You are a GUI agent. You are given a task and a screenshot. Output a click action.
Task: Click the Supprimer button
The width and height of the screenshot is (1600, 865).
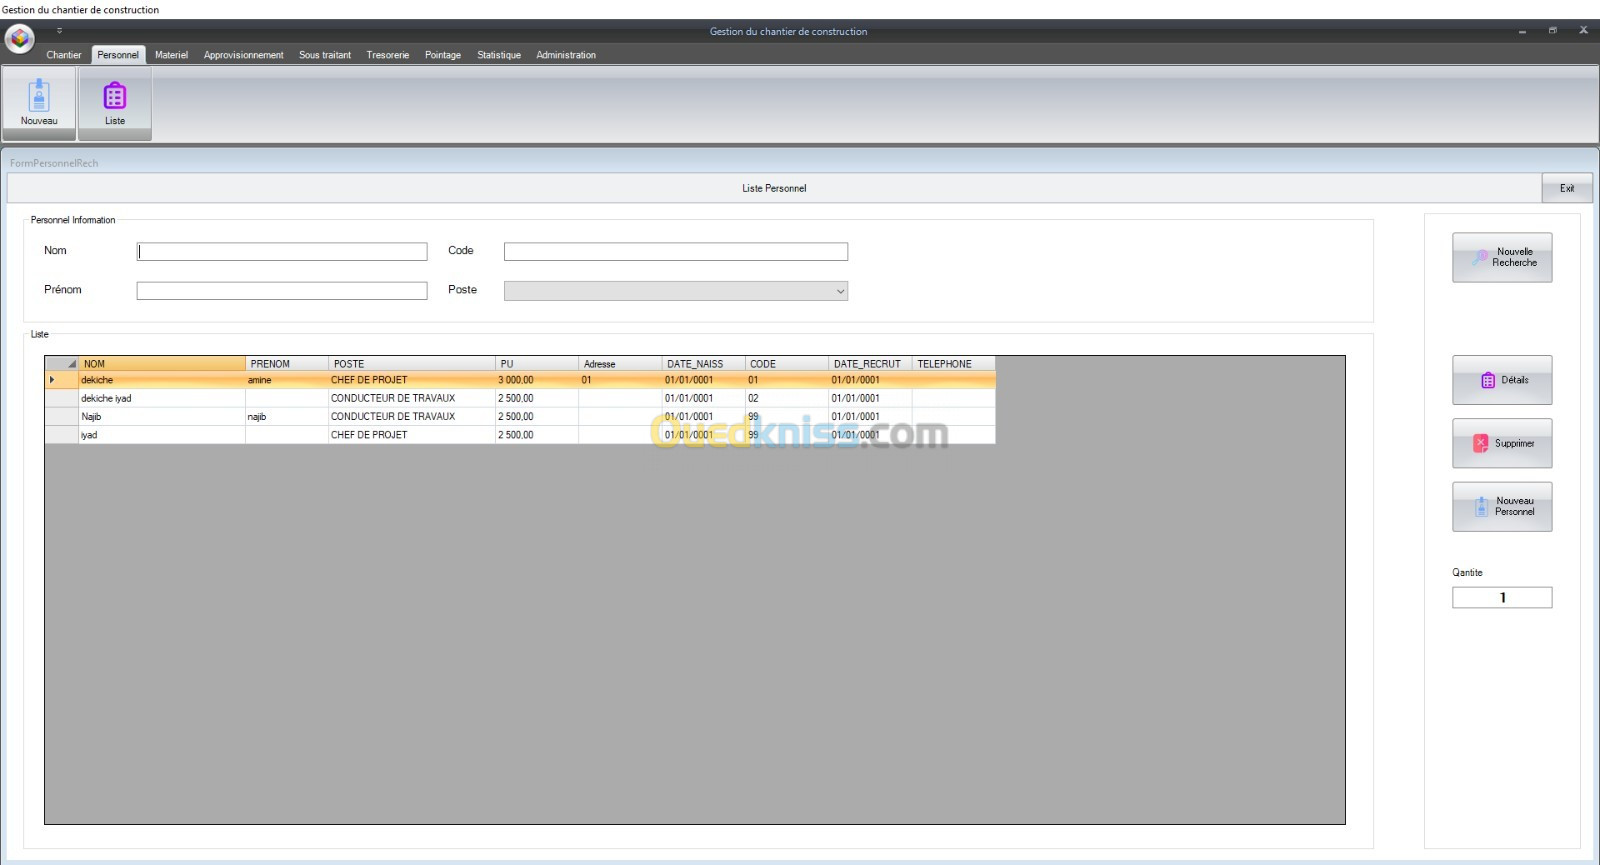pos(1502,443)
